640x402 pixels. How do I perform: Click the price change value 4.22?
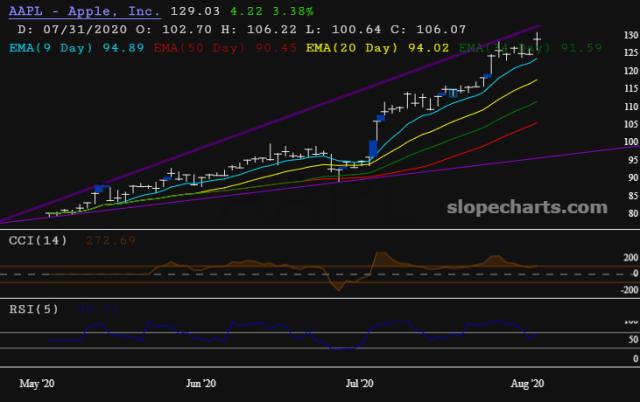pos(246,11)
